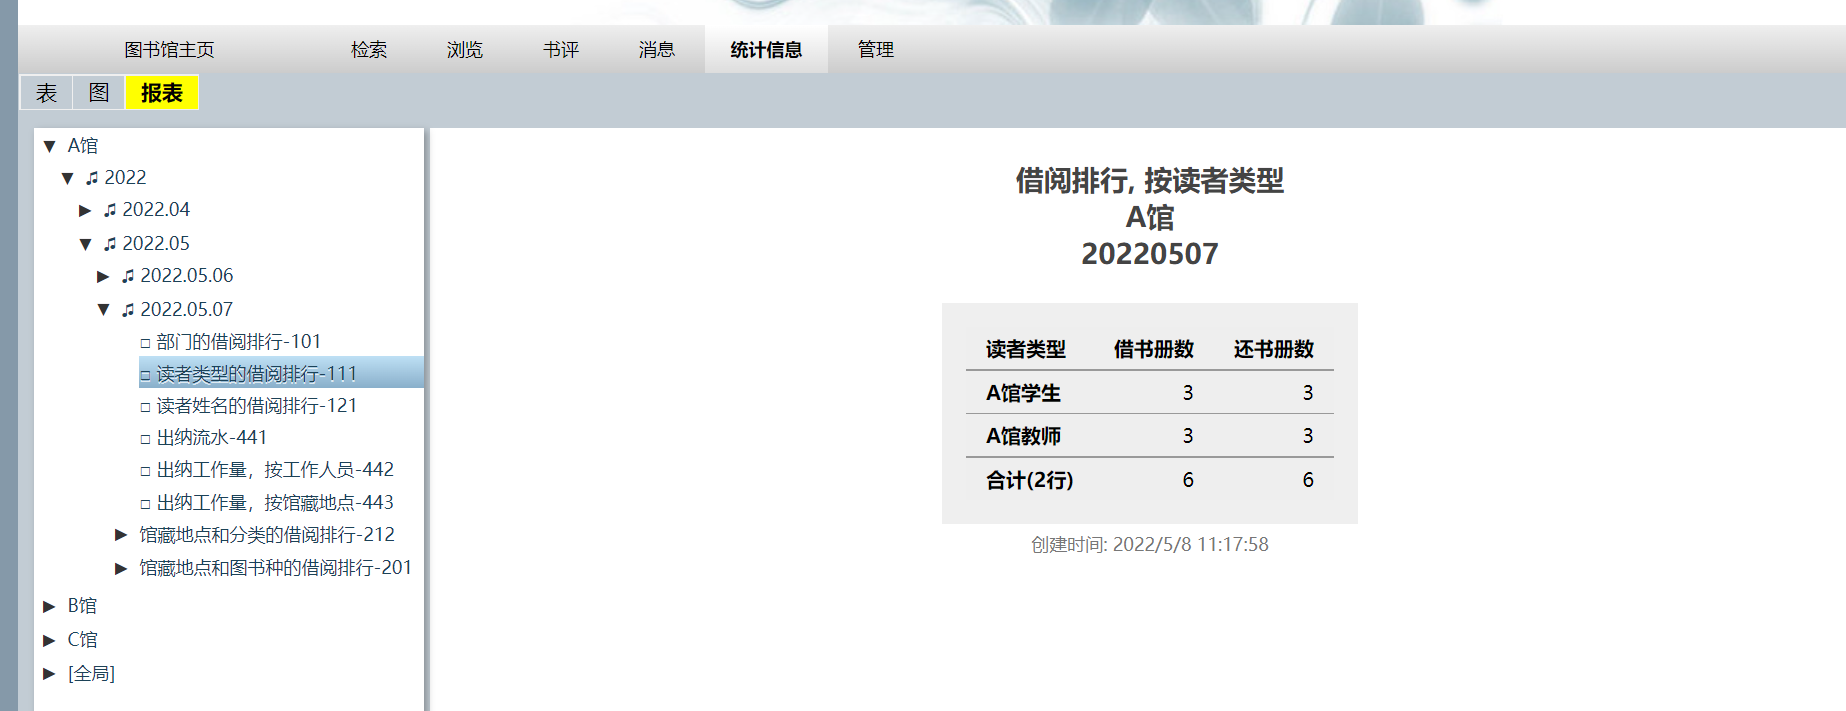Expand the C馆 tree node arrow
This screenshot has width=1846, height=711.
[x=49, y=640]
